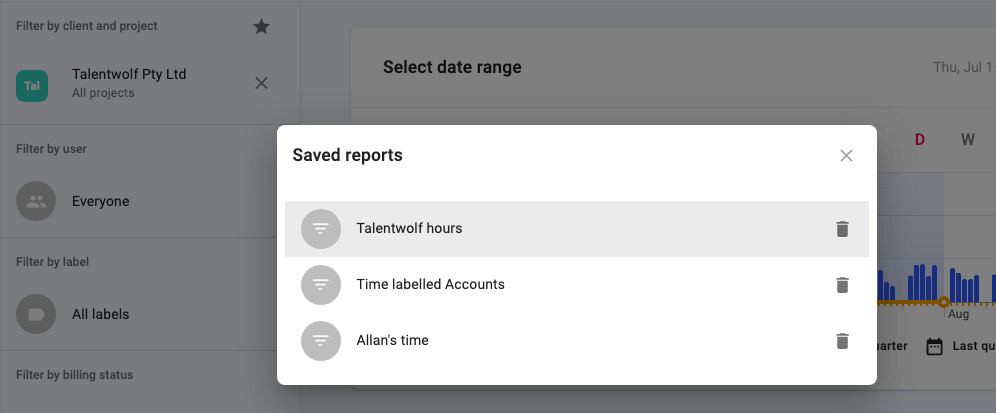Select the Last quarter calendar shortcut
This screenshot has height=413, width=996.
pos(961,346)
